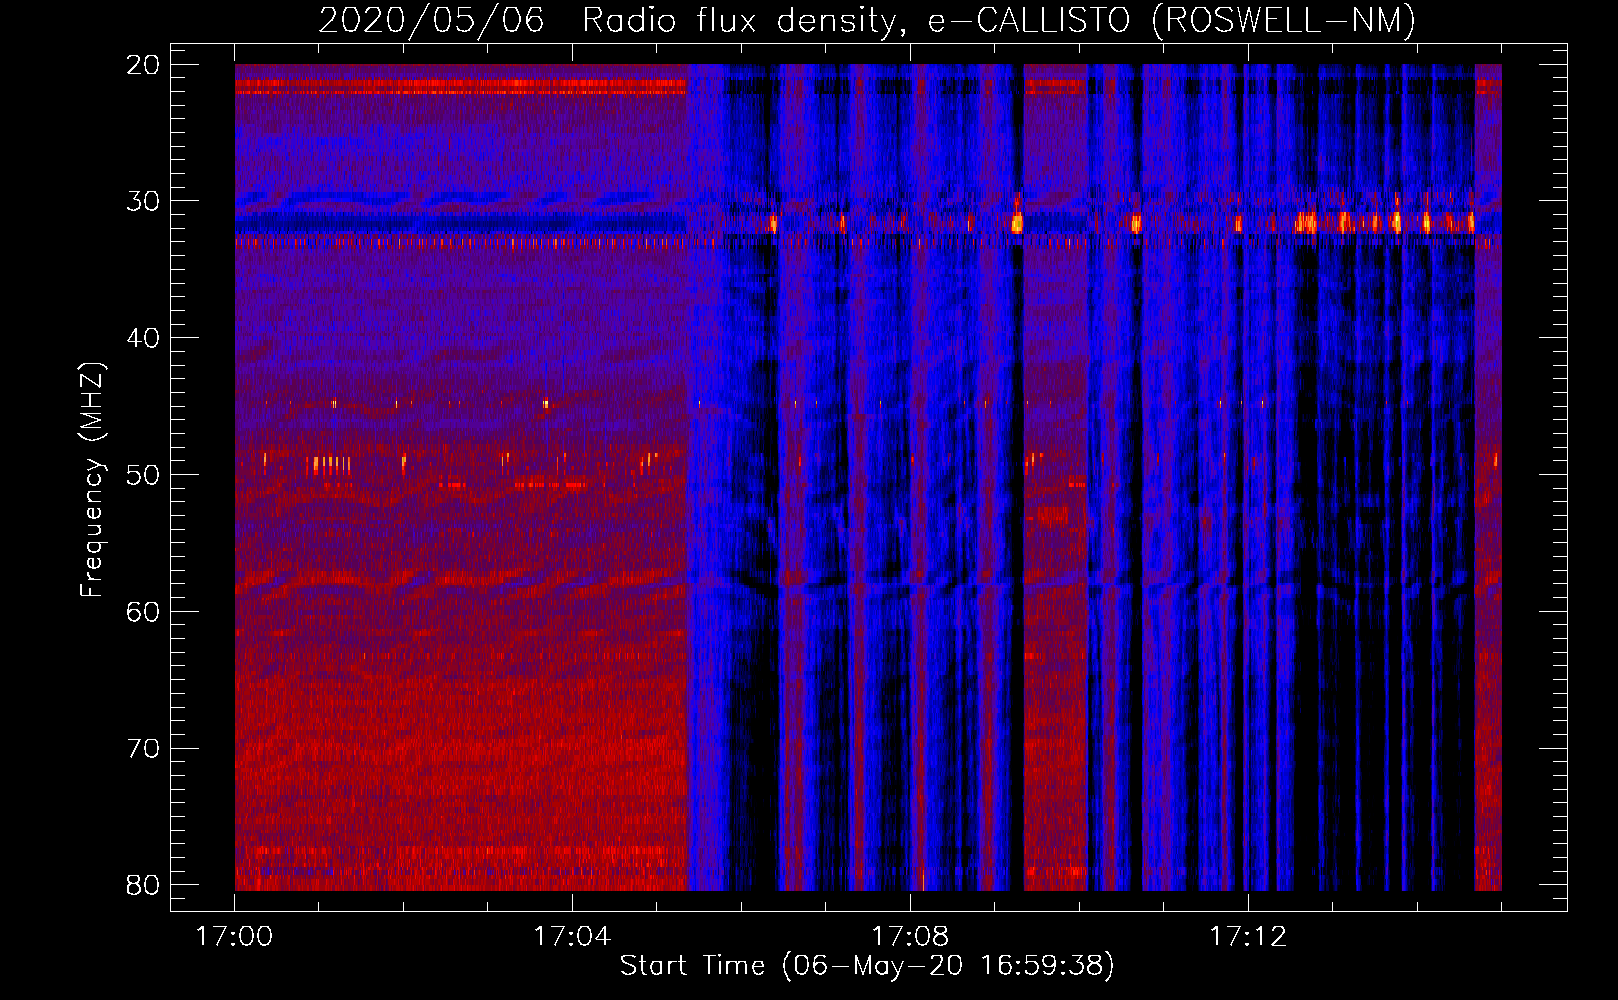
Task: Click the 70 MHz frequency tick label
Action: coord(144,749)
